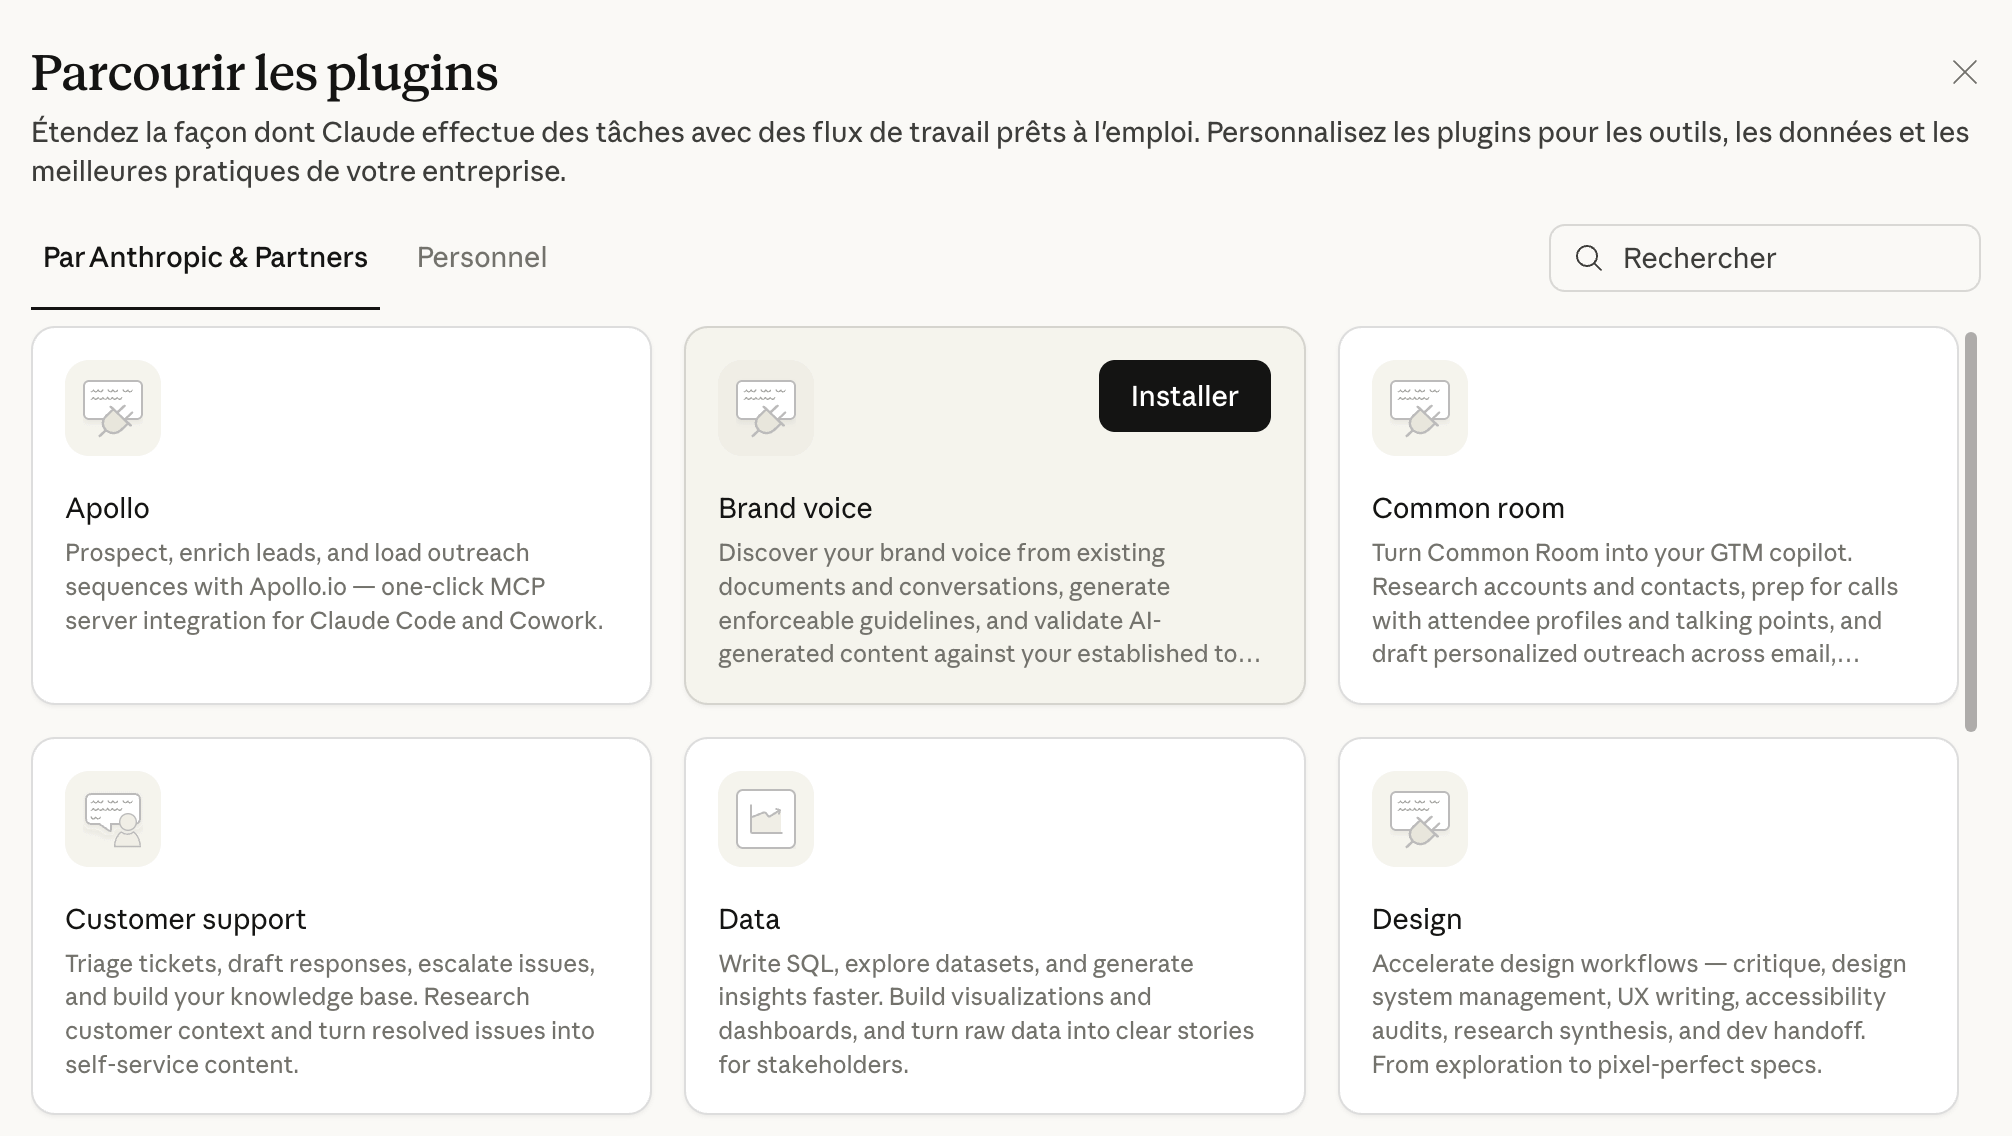
Task: Open the Customer support title
Action: point(186,919)
